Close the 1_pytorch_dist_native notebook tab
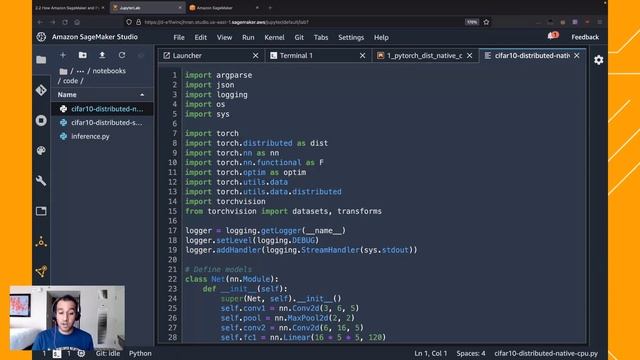 tap(469, 56)
